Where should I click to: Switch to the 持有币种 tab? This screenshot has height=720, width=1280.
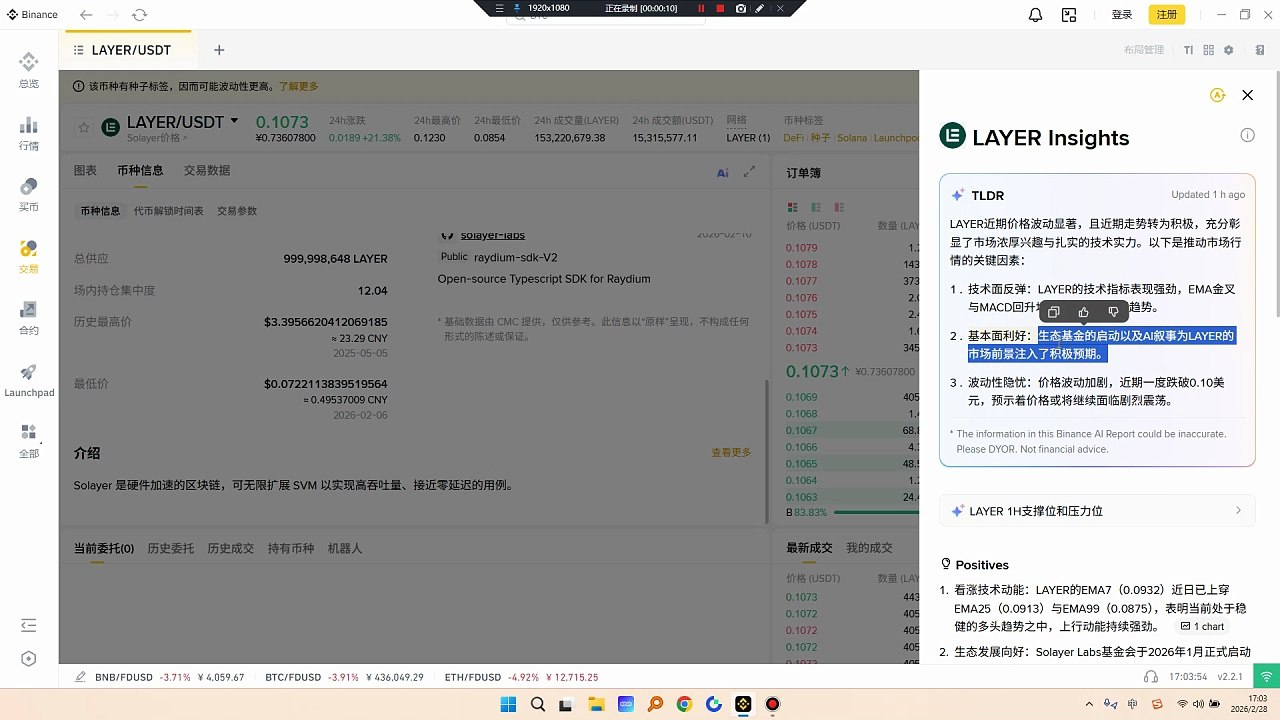coord(291,549)
